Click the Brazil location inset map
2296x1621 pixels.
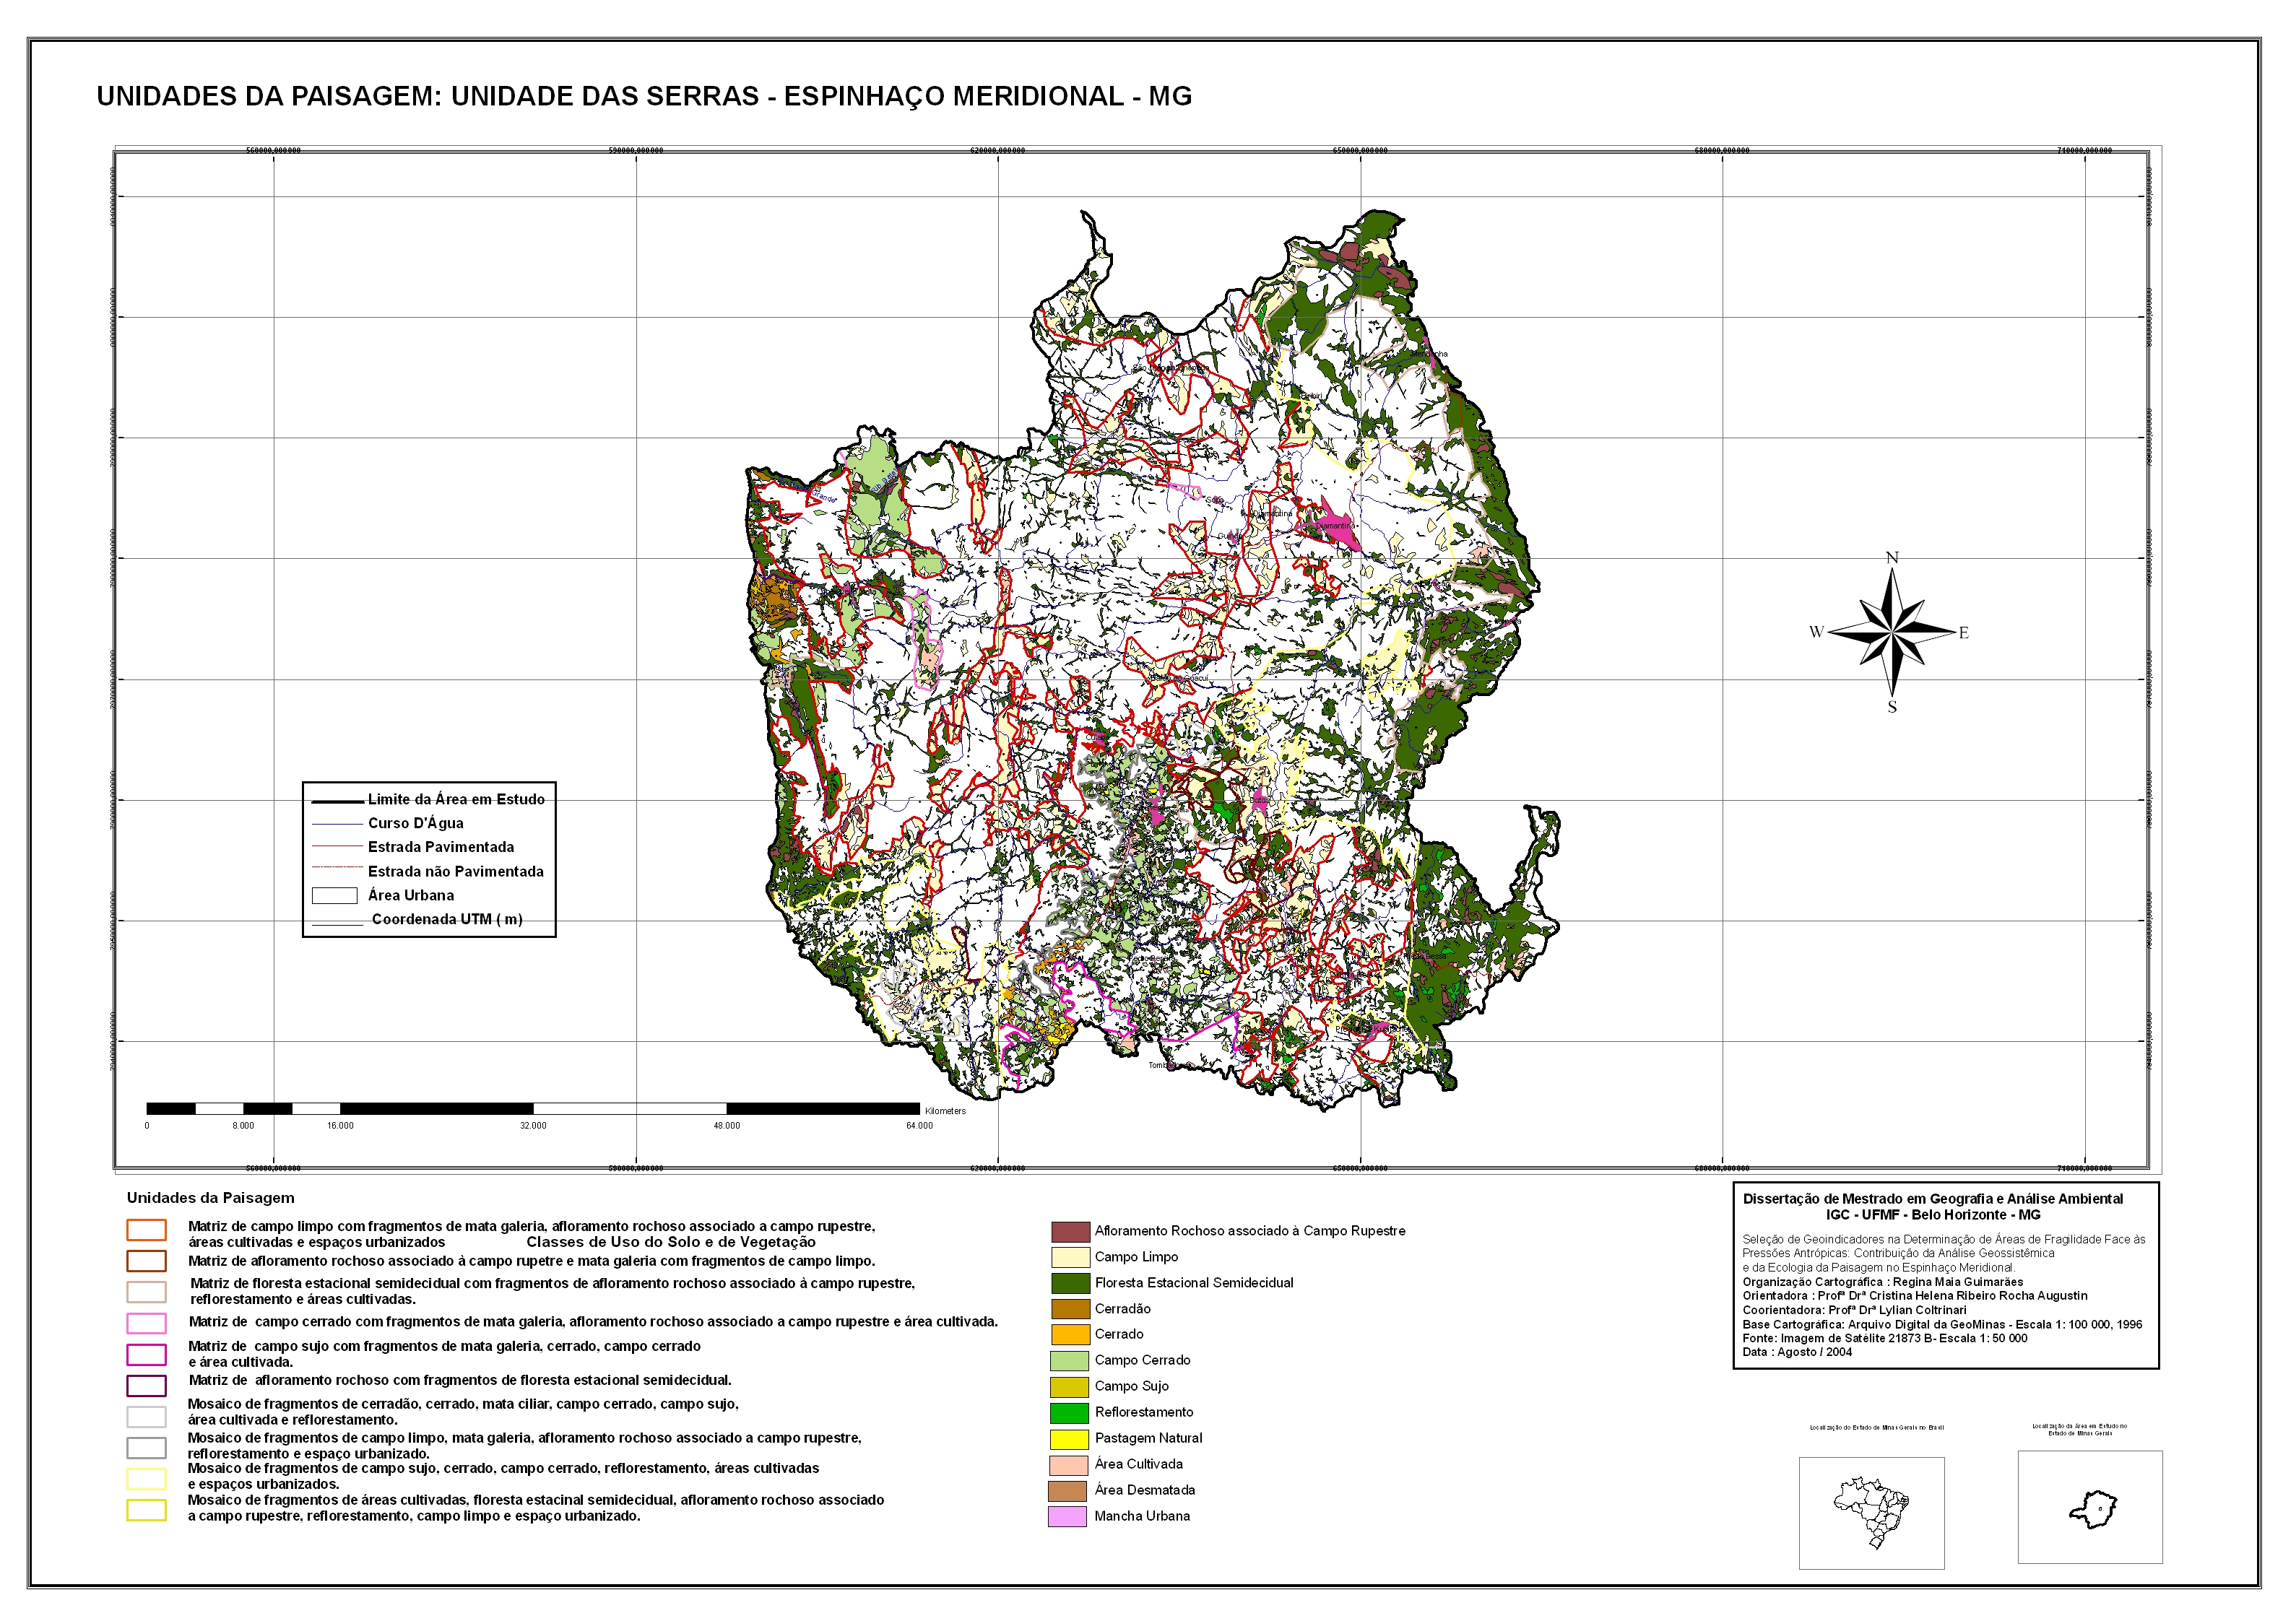pyautogui.click(x=1871, y=1513)
